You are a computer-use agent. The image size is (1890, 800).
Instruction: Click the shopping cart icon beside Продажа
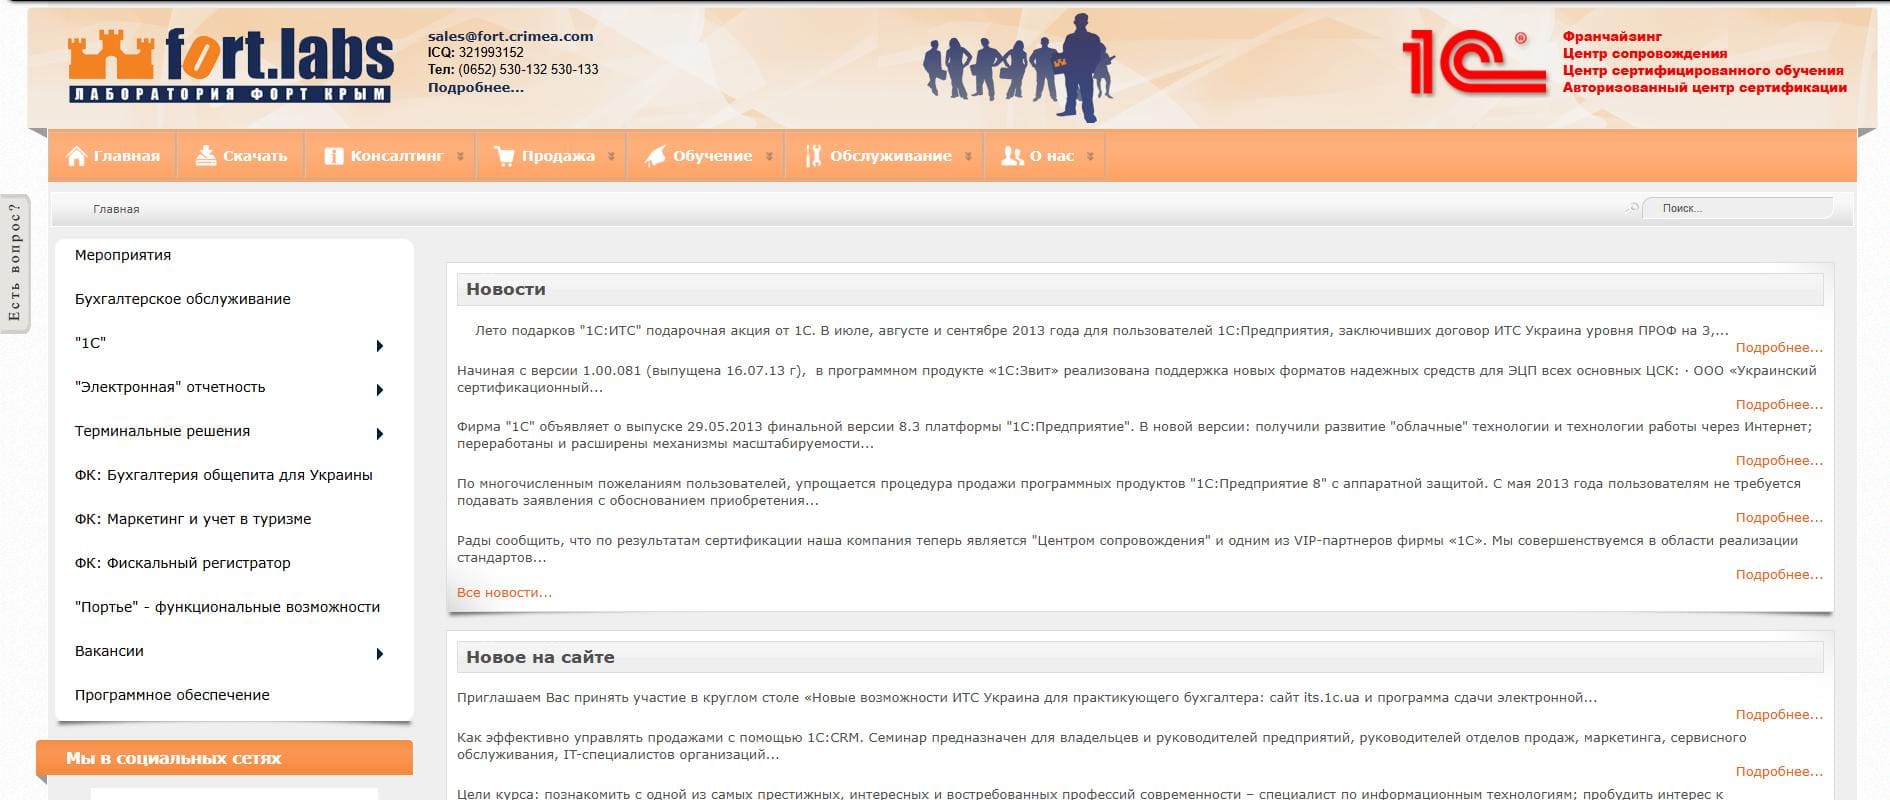click(x=504, y=156)
